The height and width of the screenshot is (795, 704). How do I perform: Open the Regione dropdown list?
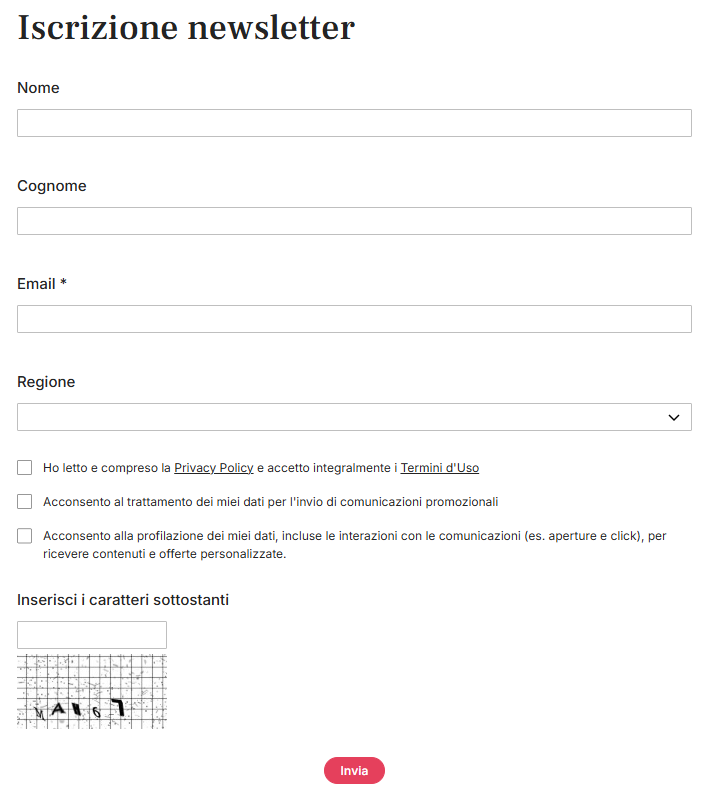pos(354,417)
